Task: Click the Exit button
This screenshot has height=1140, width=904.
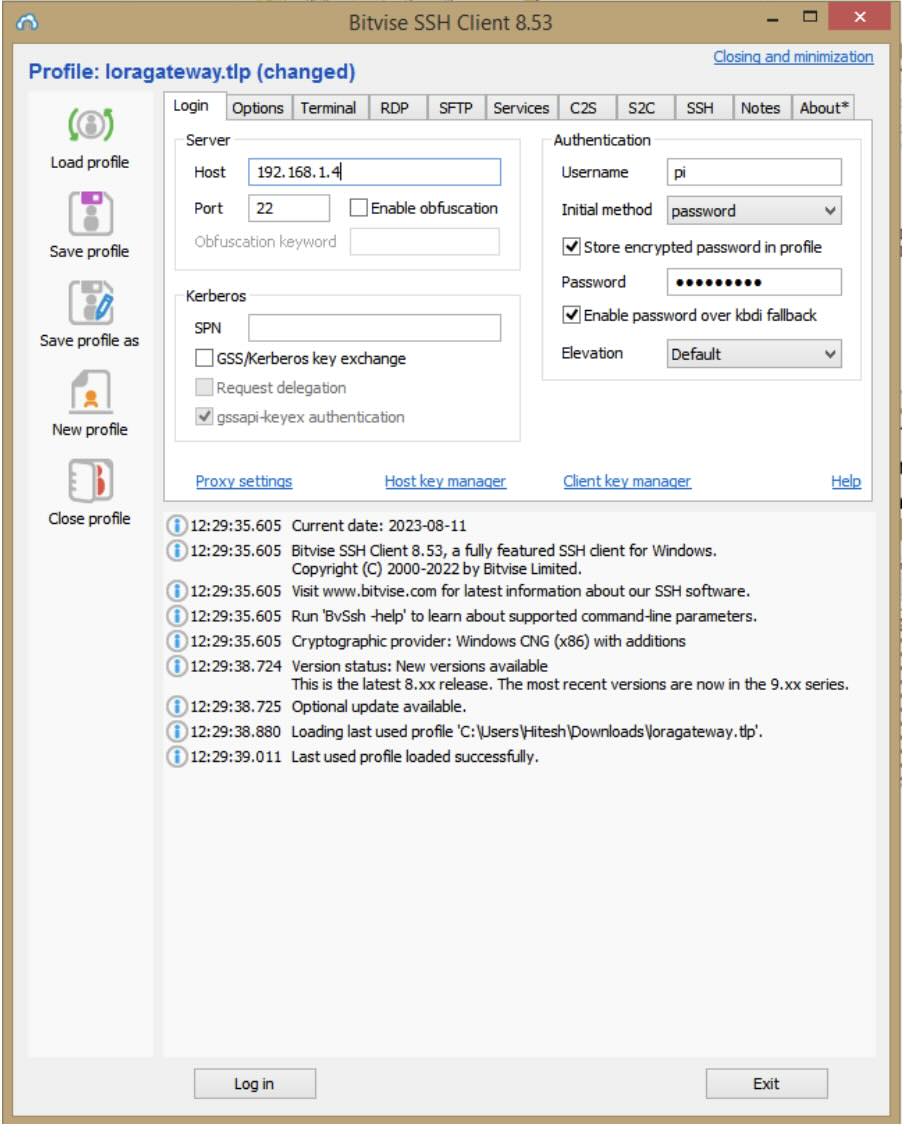Action: coord(767,1085)
